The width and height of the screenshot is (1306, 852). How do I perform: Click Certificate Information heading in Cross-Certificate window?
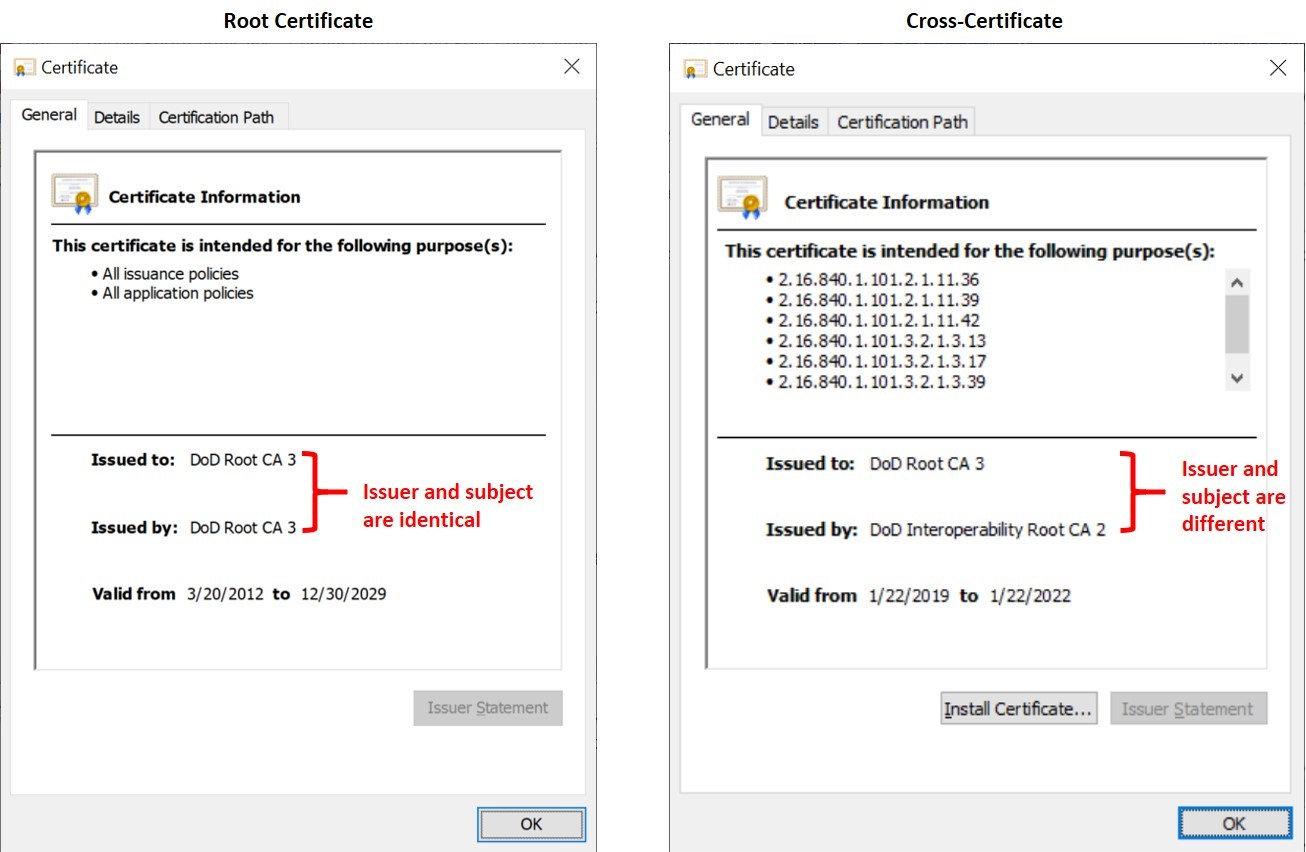click(x=887, y=202)
